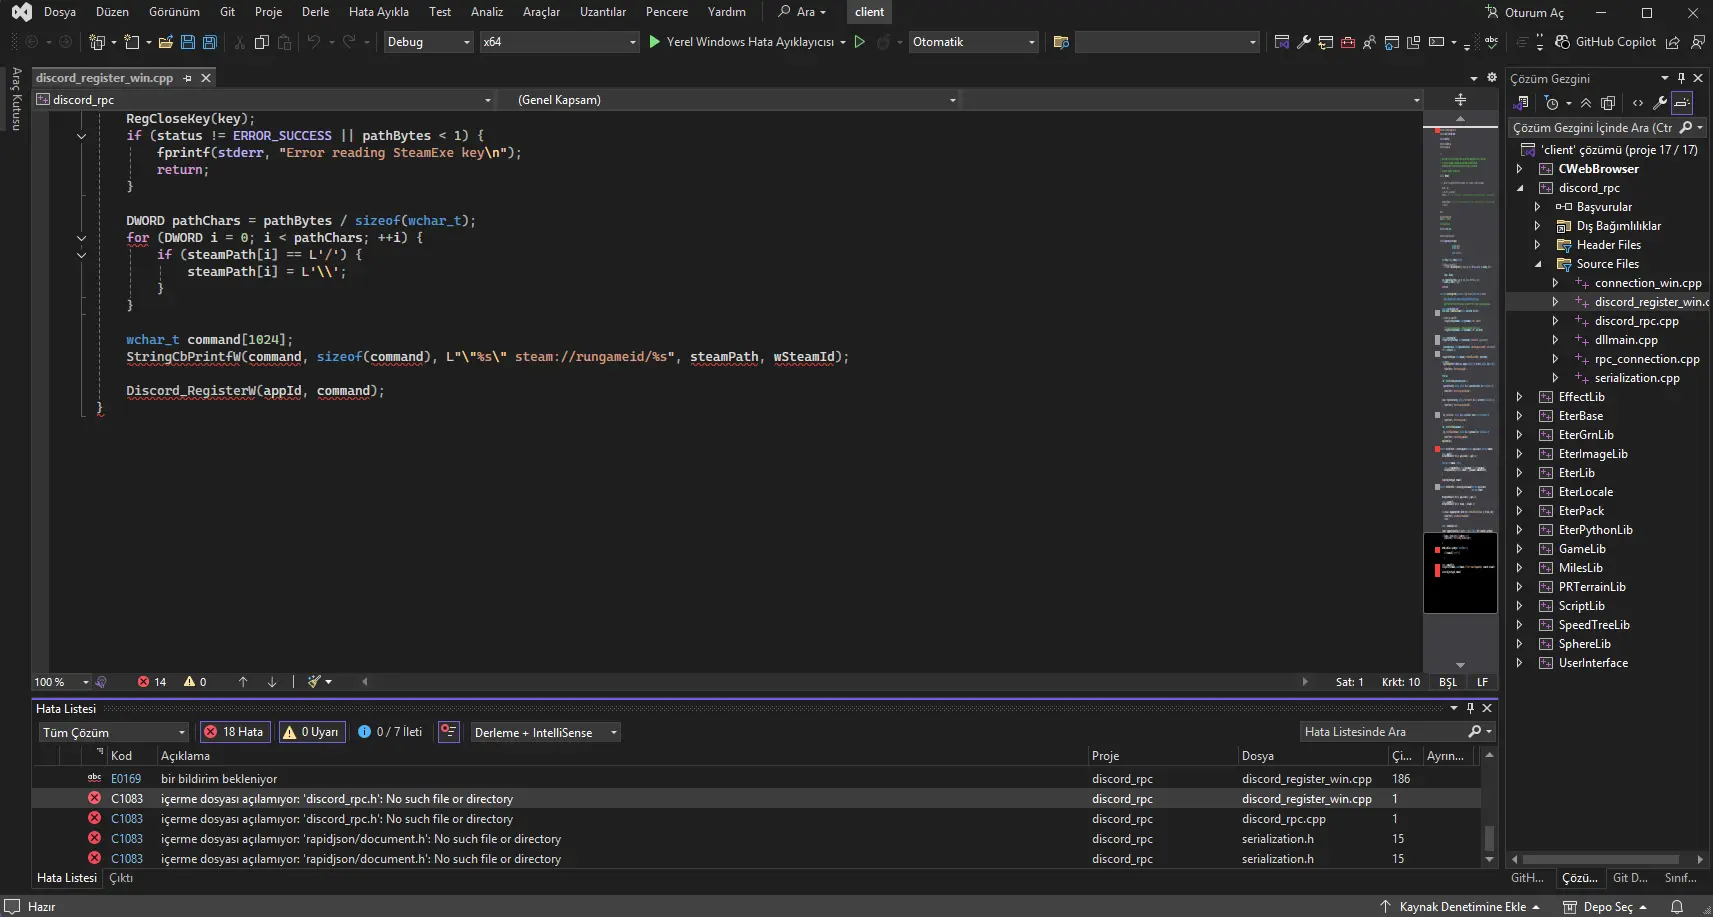
Task: Click the code cleanup broom icon
Action: point(314,682)
